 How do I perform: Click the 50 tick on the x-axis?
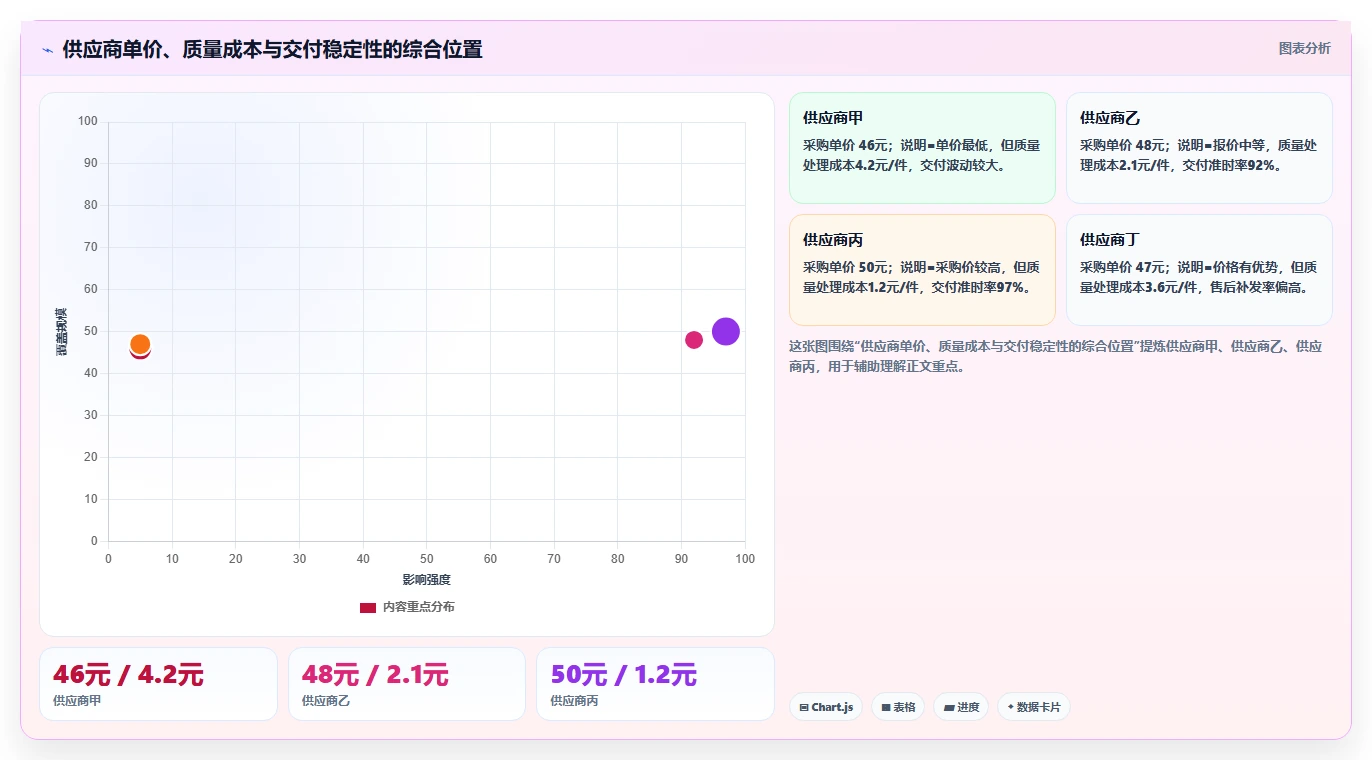click(427, 558)
